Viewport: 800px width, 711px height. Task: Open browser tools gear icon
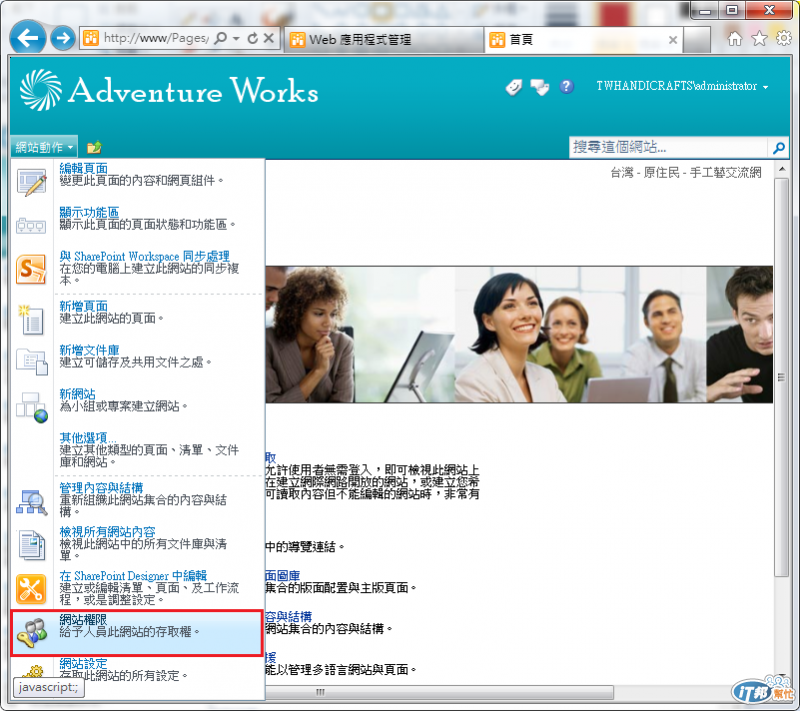[x=784, y=38]
